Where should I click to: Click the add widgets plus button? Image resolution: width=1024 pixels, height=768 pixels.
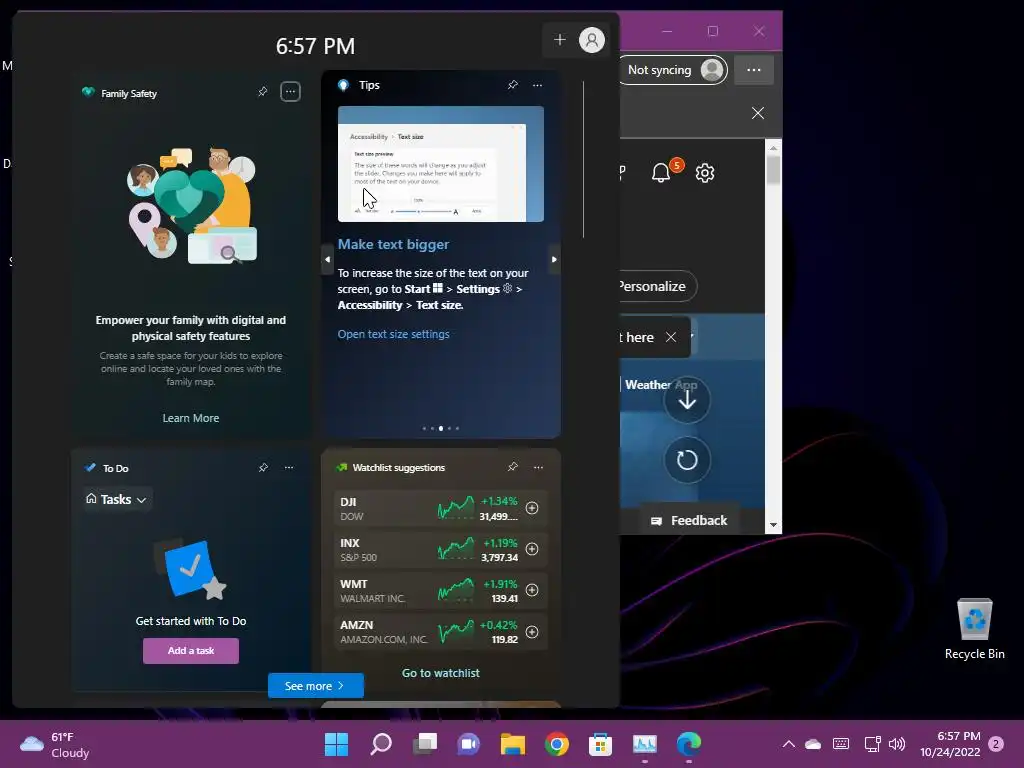[560, 40]
